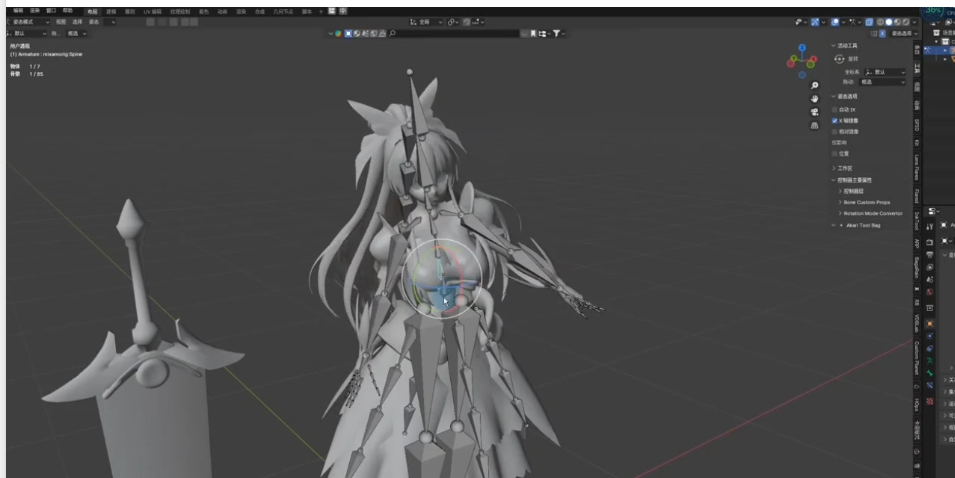The height and width of the screenshot is (478, 955).
Task: Toggle X-ray display icon in header
Action: click(869, 22)
